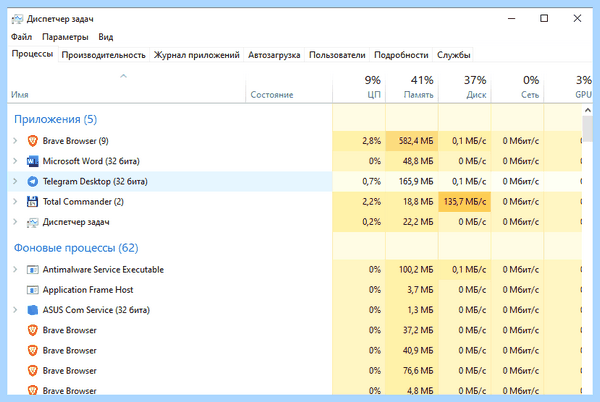Open the Пользователи tab
The width and height of the screenshot is (600, 402).
337,55
